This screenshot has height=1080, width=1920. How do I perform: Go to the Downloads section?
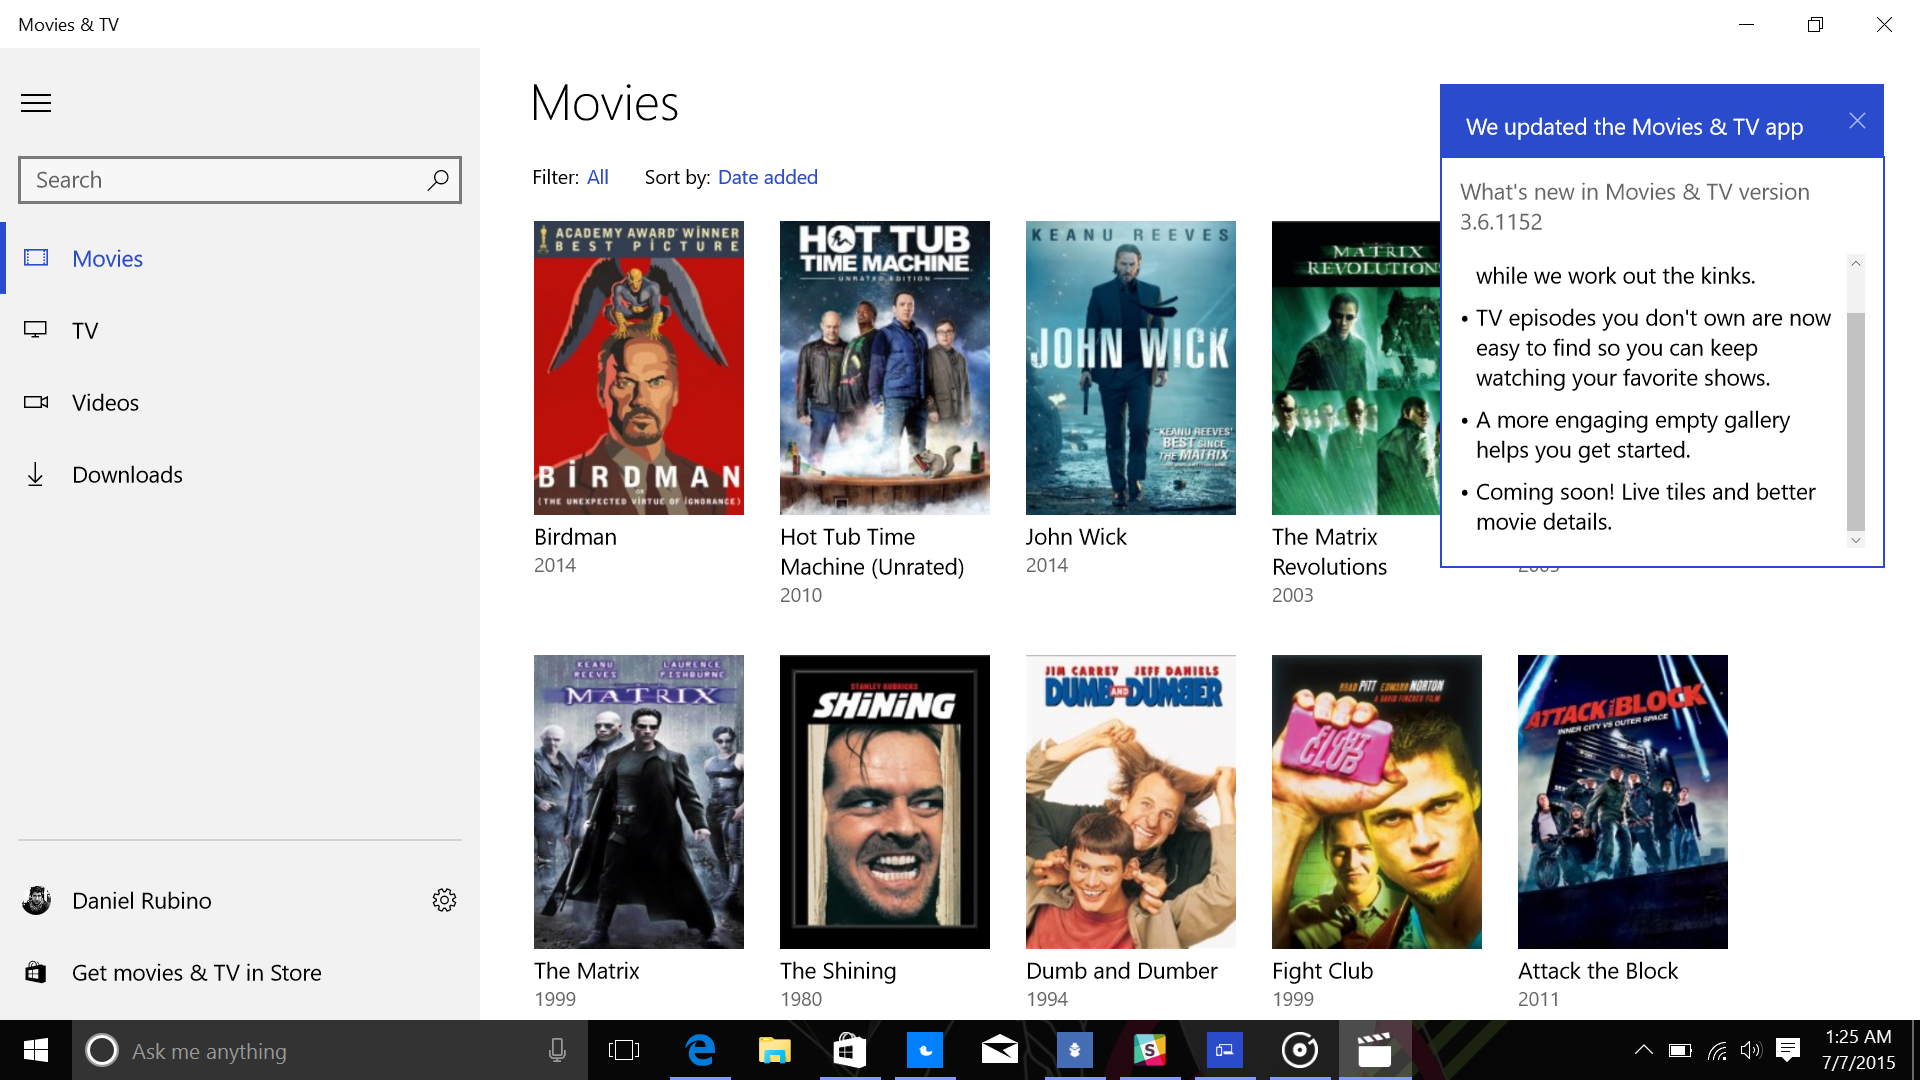(127, 475)
